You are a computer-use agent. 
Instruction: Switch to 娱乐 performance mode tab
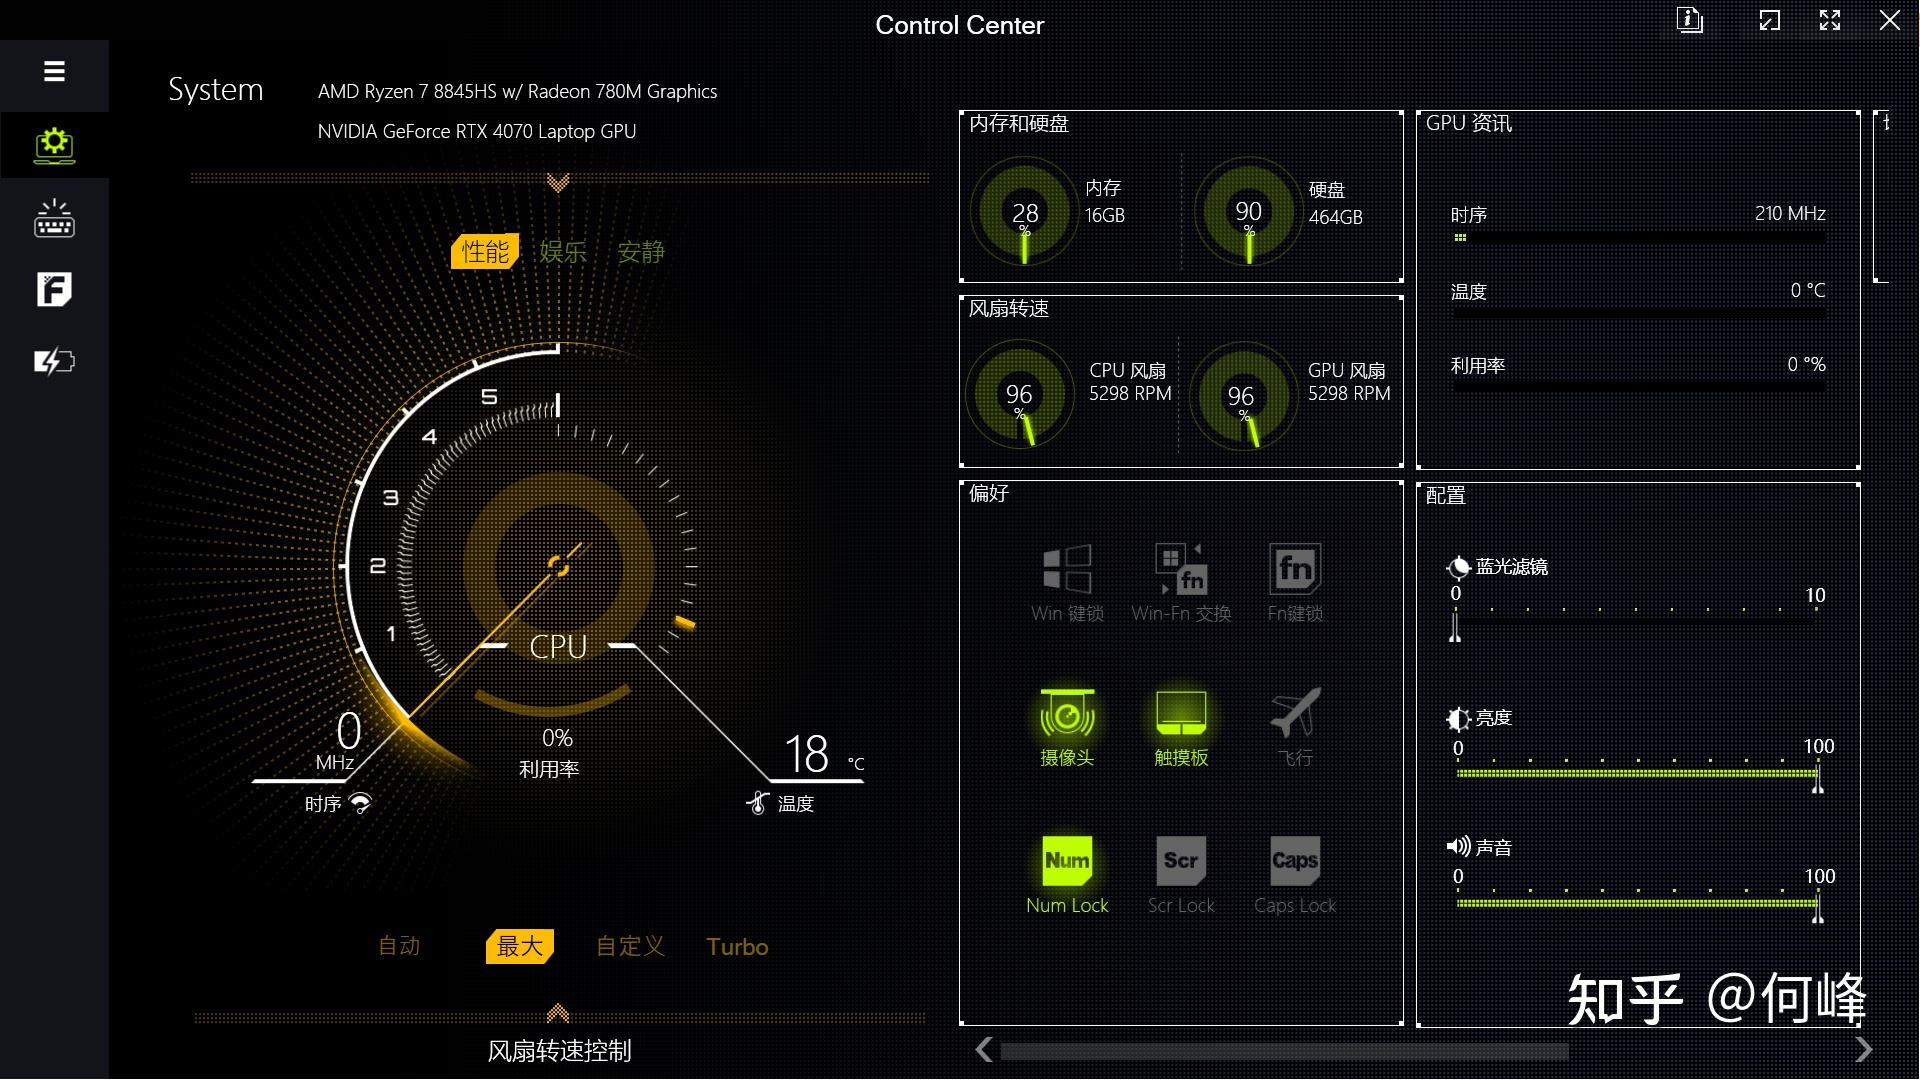[x=563, y=252]
